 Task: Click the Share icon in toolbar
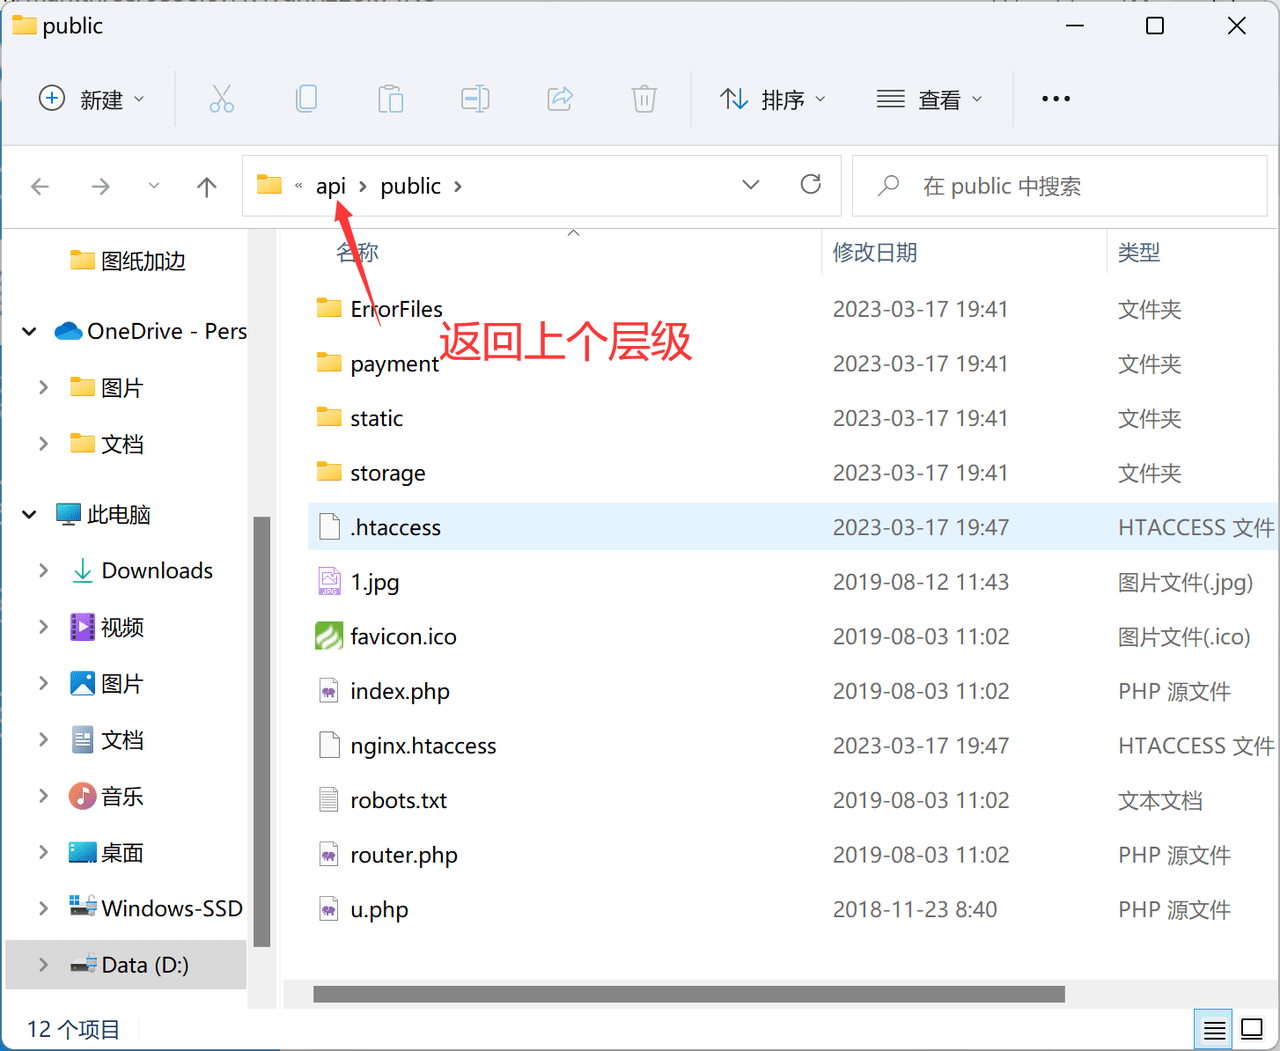pyautogui.click(x=560, y=99)
